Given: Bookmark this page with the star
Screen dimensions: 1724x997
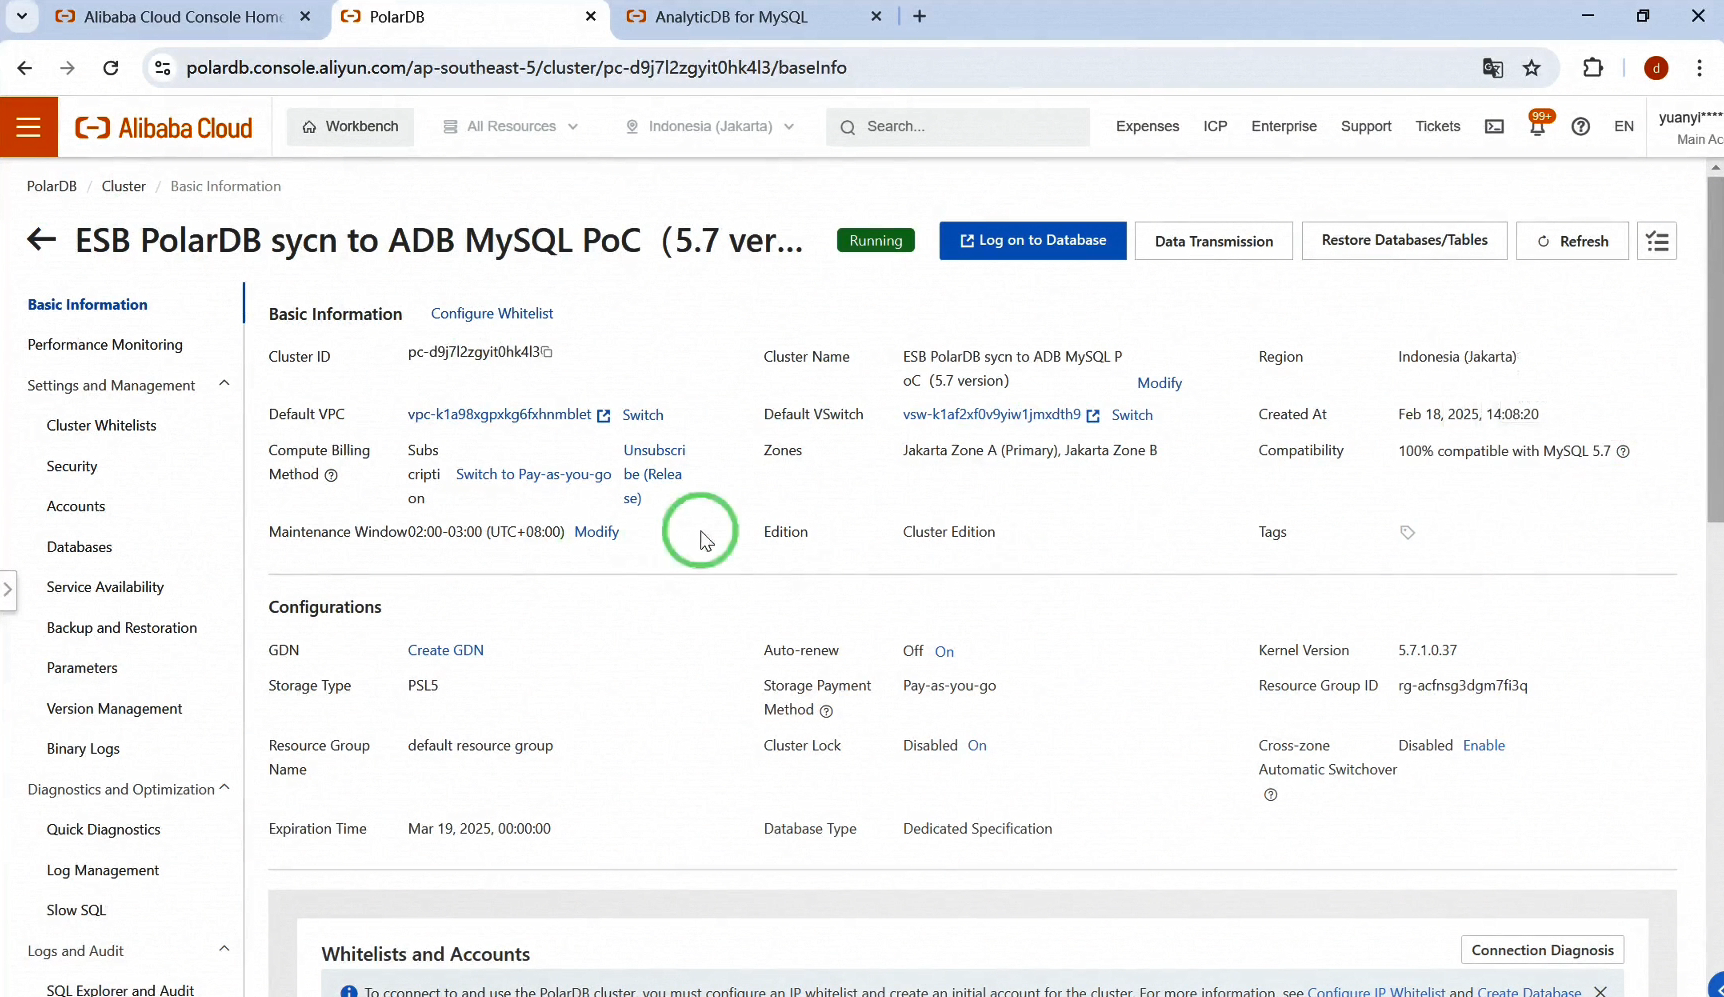Looking at the screenshot, I should pos(1531,68).
